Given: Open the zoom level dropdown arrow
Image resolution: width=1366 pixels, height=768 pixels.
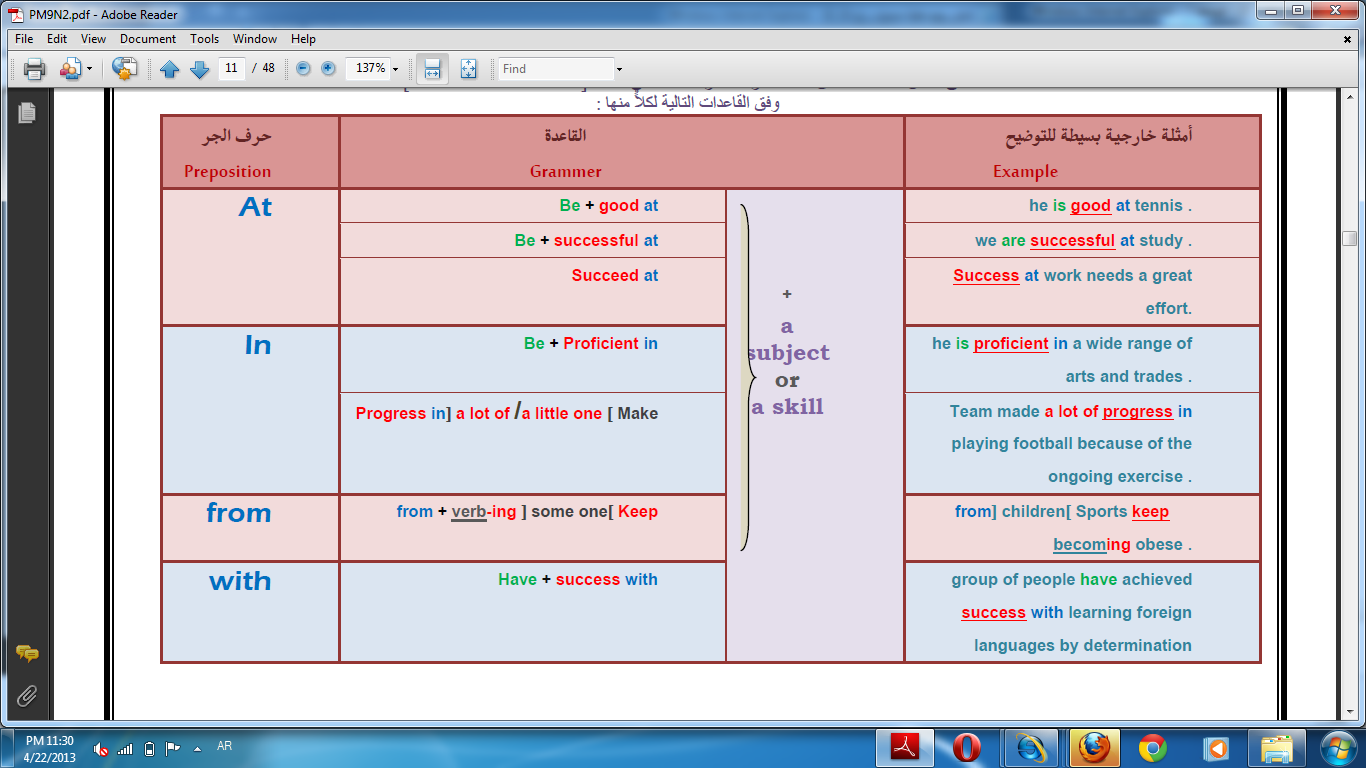Looking at the screenshot, I should 396,69.
